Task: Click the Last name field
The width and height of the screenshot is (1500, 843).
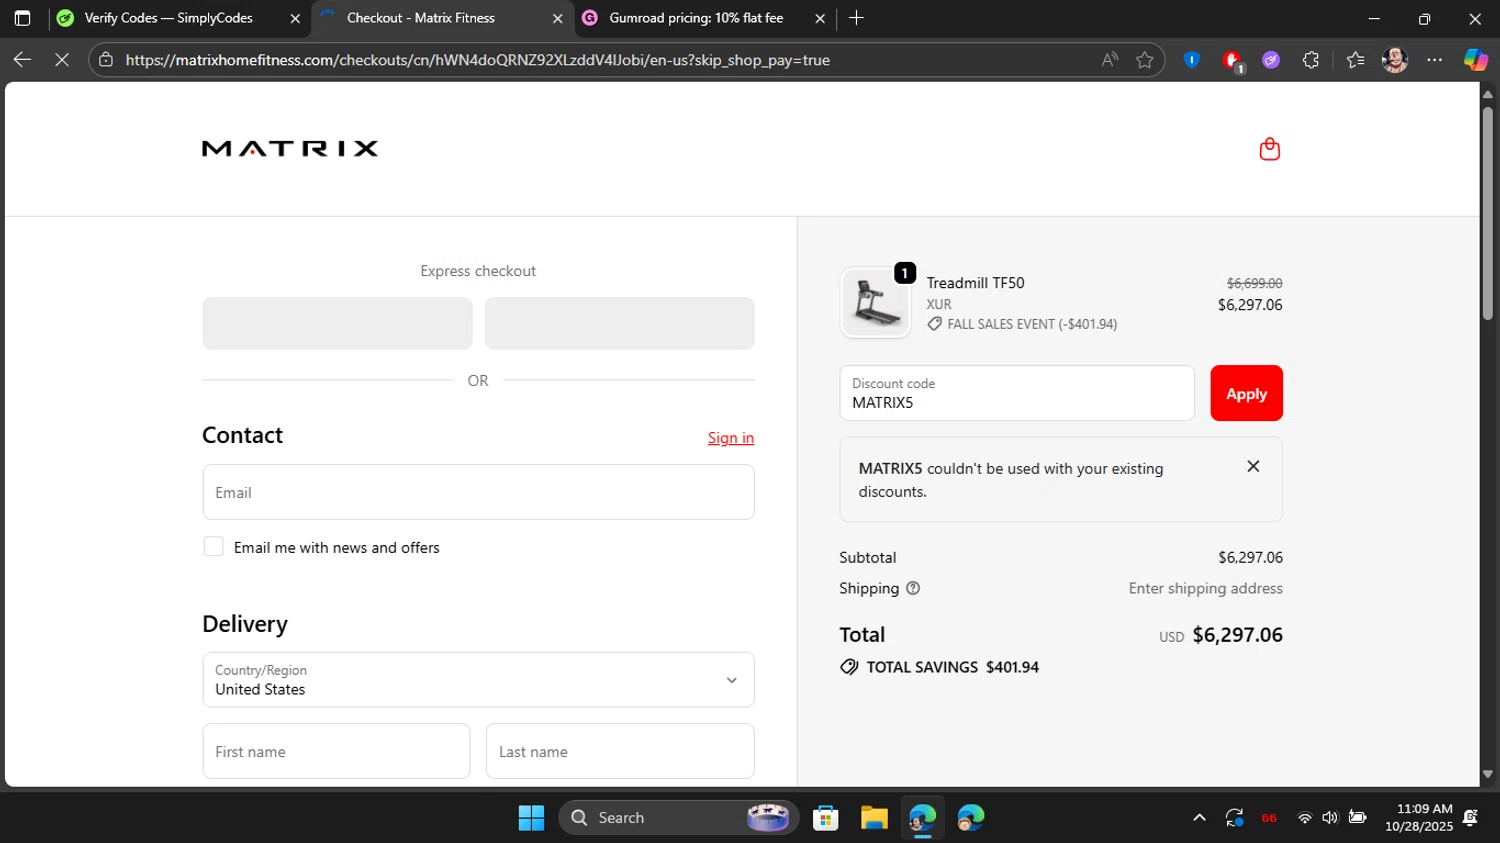Action: 620,751
